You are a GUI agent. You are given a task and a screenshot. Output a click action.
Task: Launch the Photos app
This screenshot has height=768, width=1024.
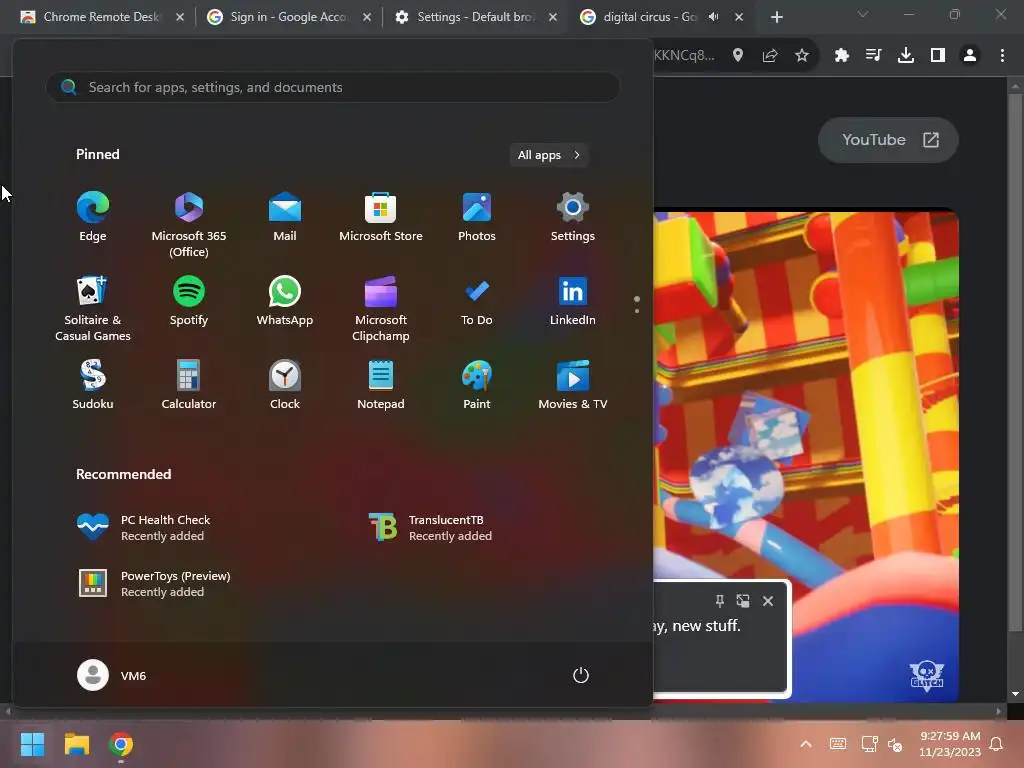point(477,218)
